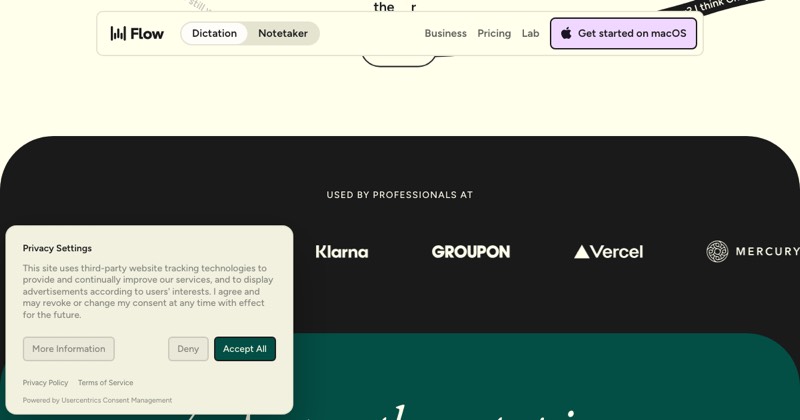Open More Information in privacy dialog
This screenshot has width=800, height=420.
(x=69, y=349)
